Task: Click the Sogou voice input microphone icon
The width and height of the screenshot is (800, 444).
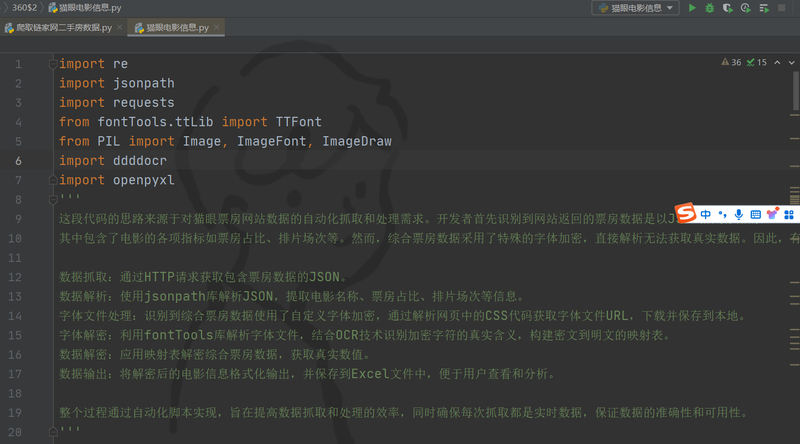Action: tap(738, 215)
